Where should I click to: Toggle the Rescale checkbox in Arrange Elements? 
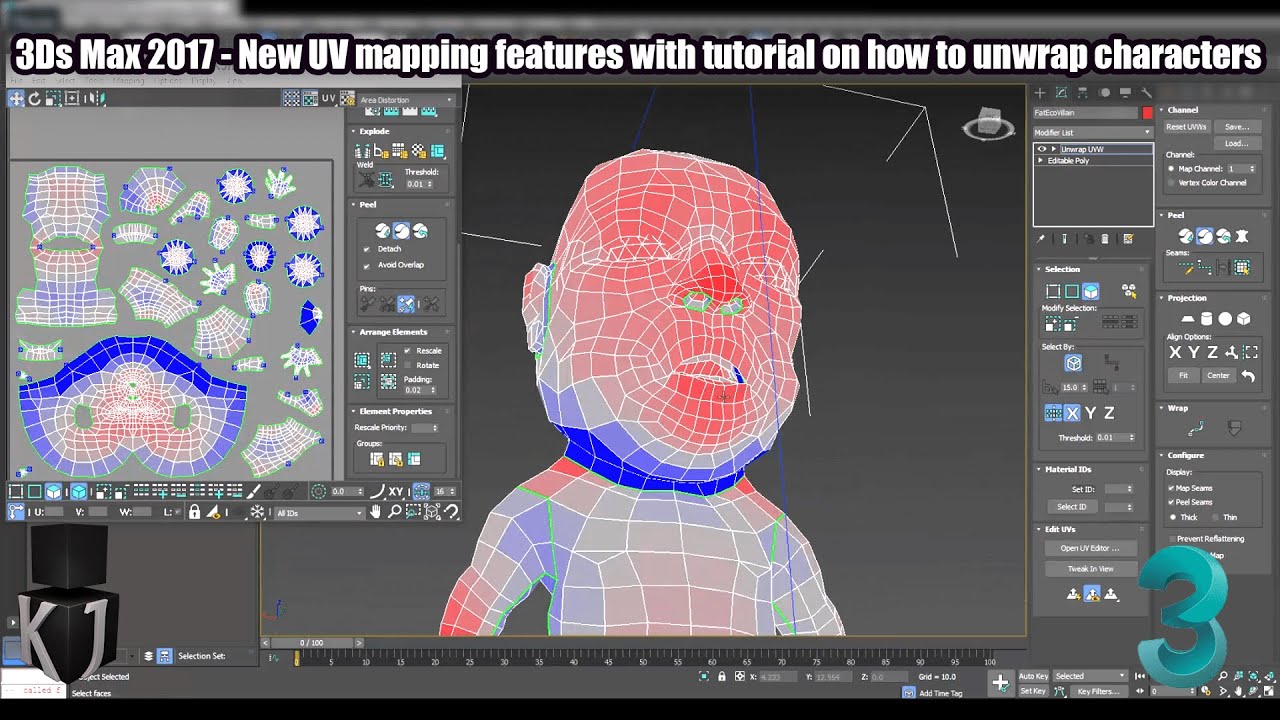coord(407,351)
